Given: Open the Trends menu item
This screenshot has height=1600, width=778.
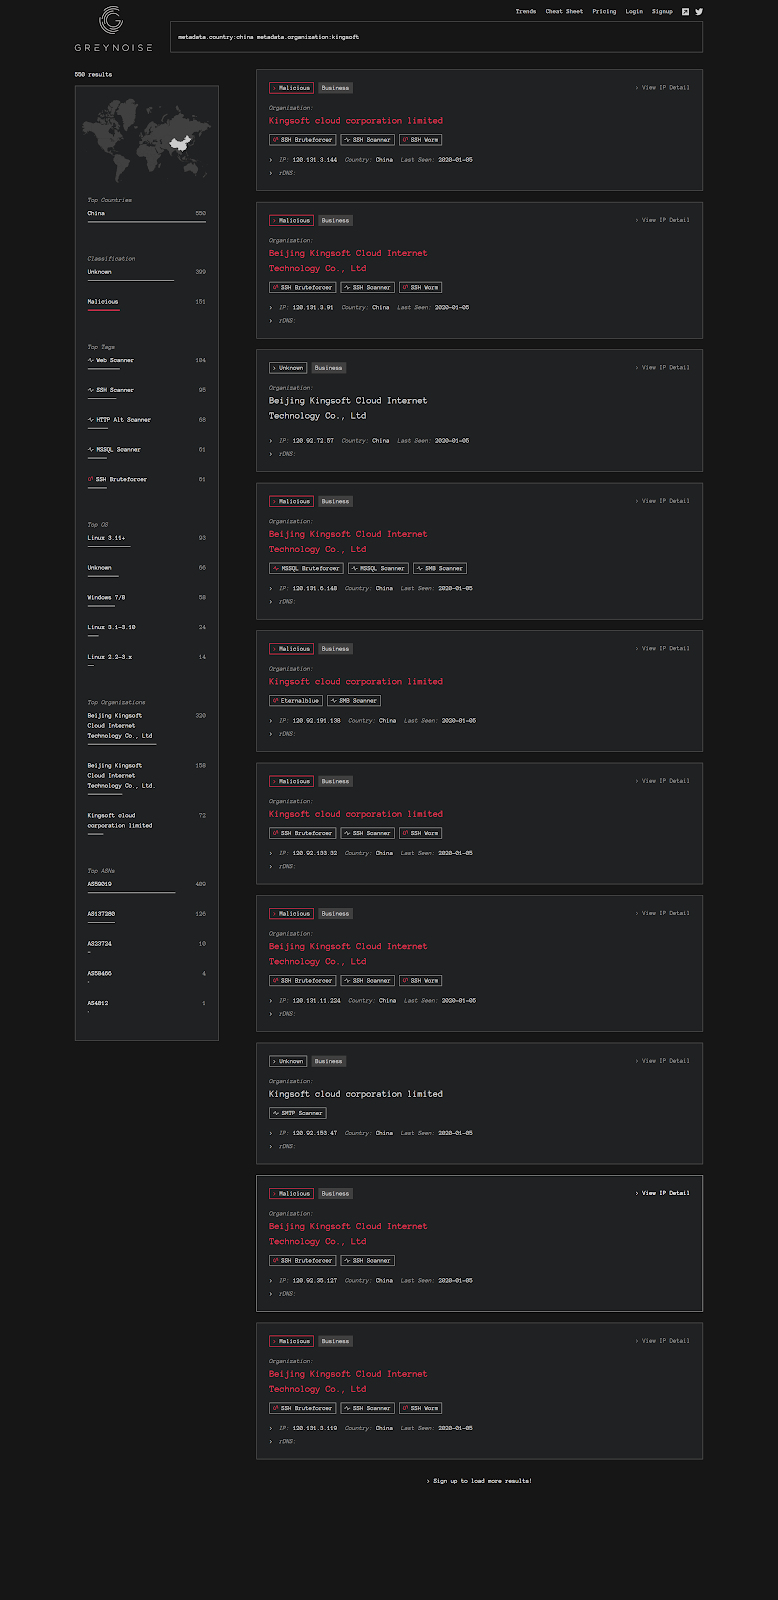Looking at the screenshot, I should point(526,12).
